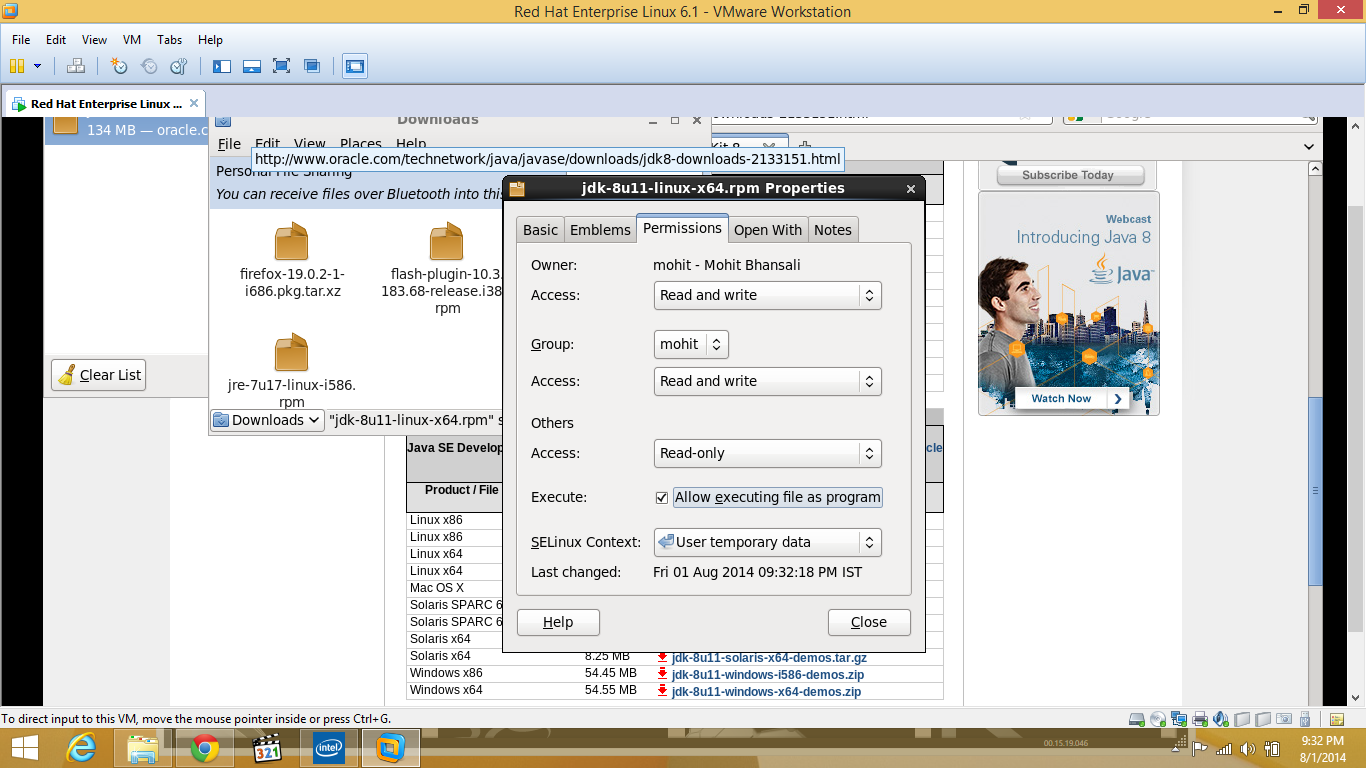Click the sound card status icon
1366x768 pixels.
click(x=1221, y=719)
